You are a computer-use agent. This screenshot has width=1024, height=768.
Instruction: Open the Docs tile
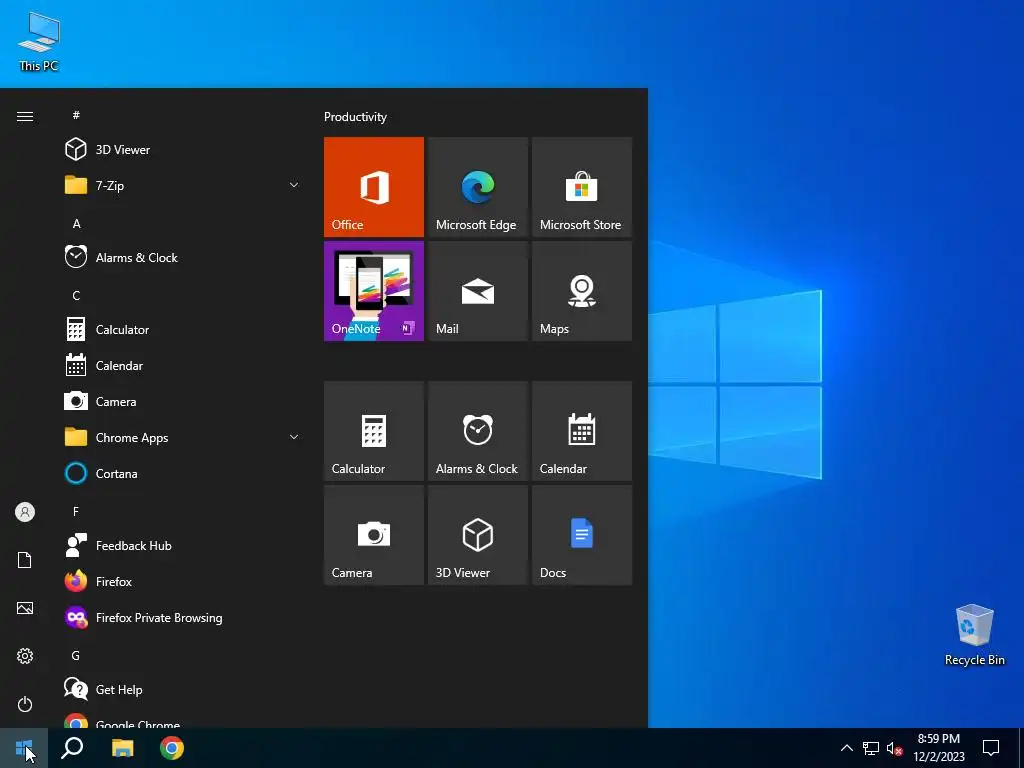(x=582, y=535)
